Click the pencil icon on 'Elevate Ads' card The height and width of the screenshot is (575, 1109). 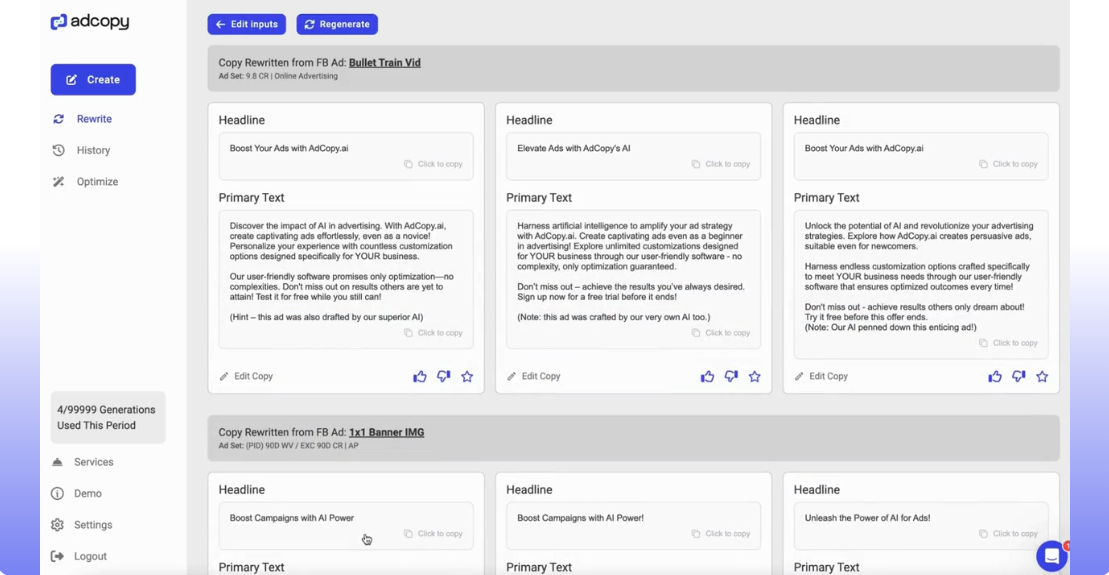click(x=511, y=376)
